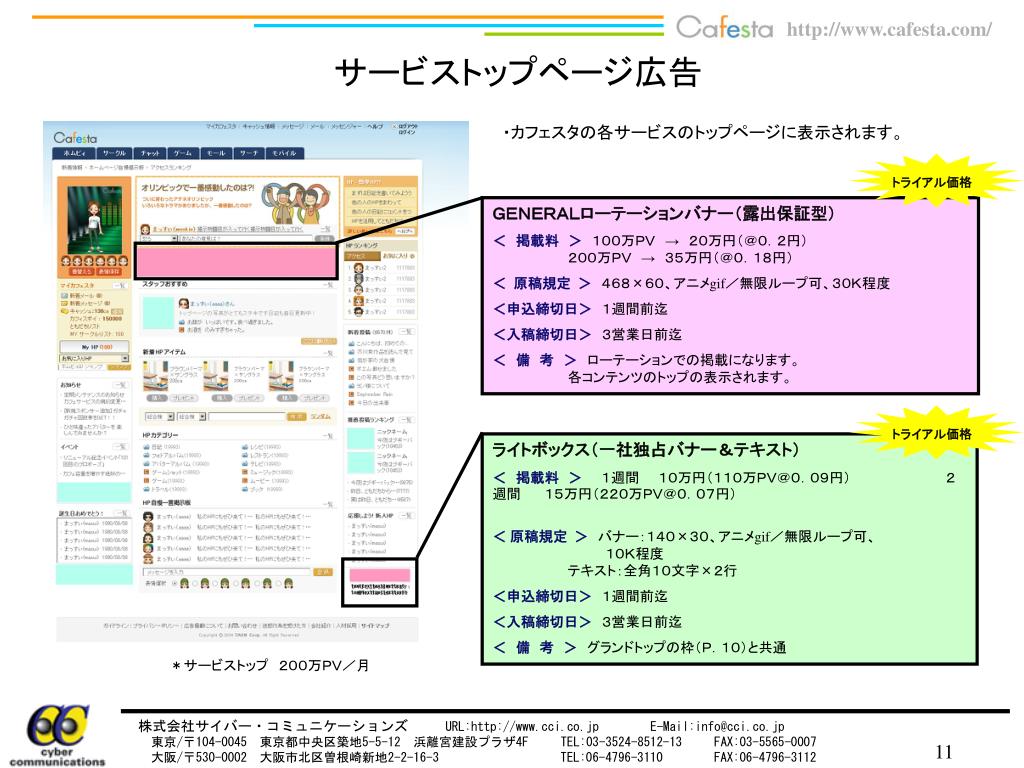Click the ランダム link
The image size is (1024, 768).
pos(320,417)
